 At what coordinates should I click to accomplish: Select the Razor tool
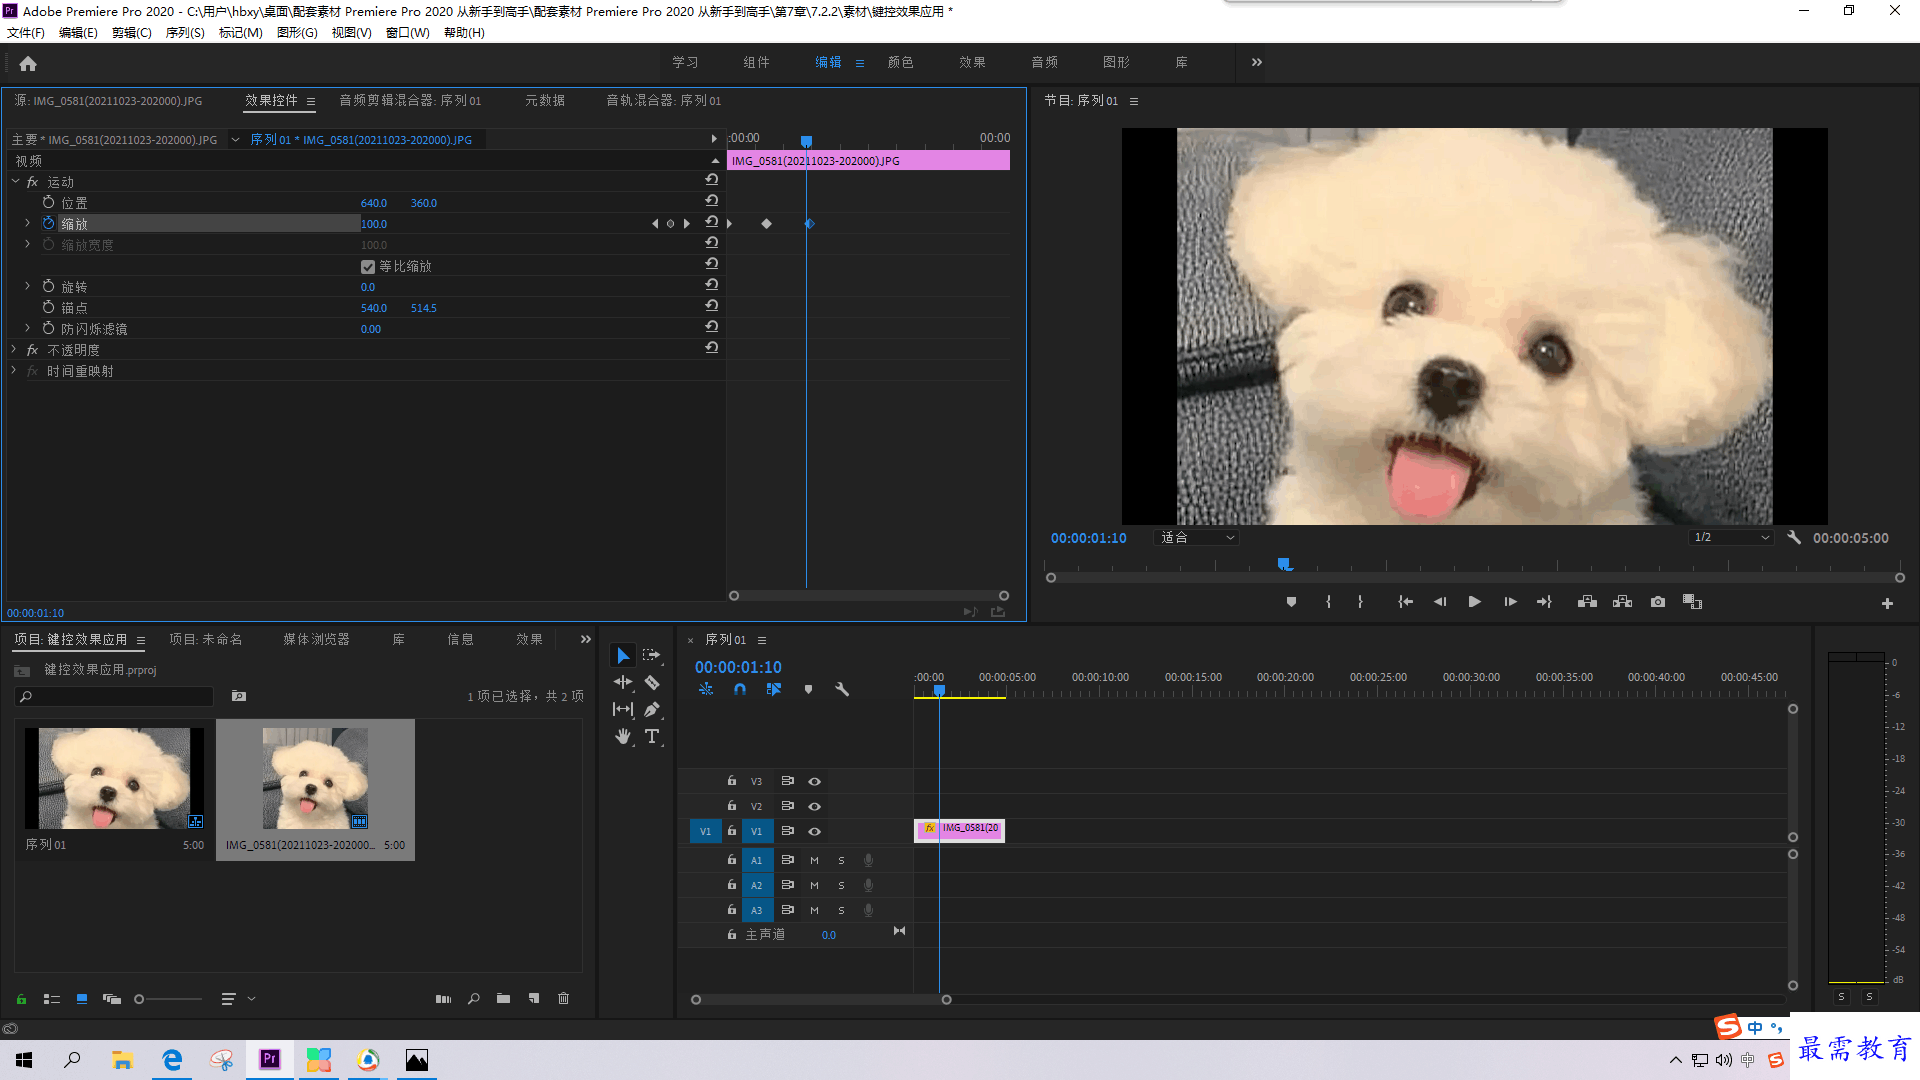point(651,682)
